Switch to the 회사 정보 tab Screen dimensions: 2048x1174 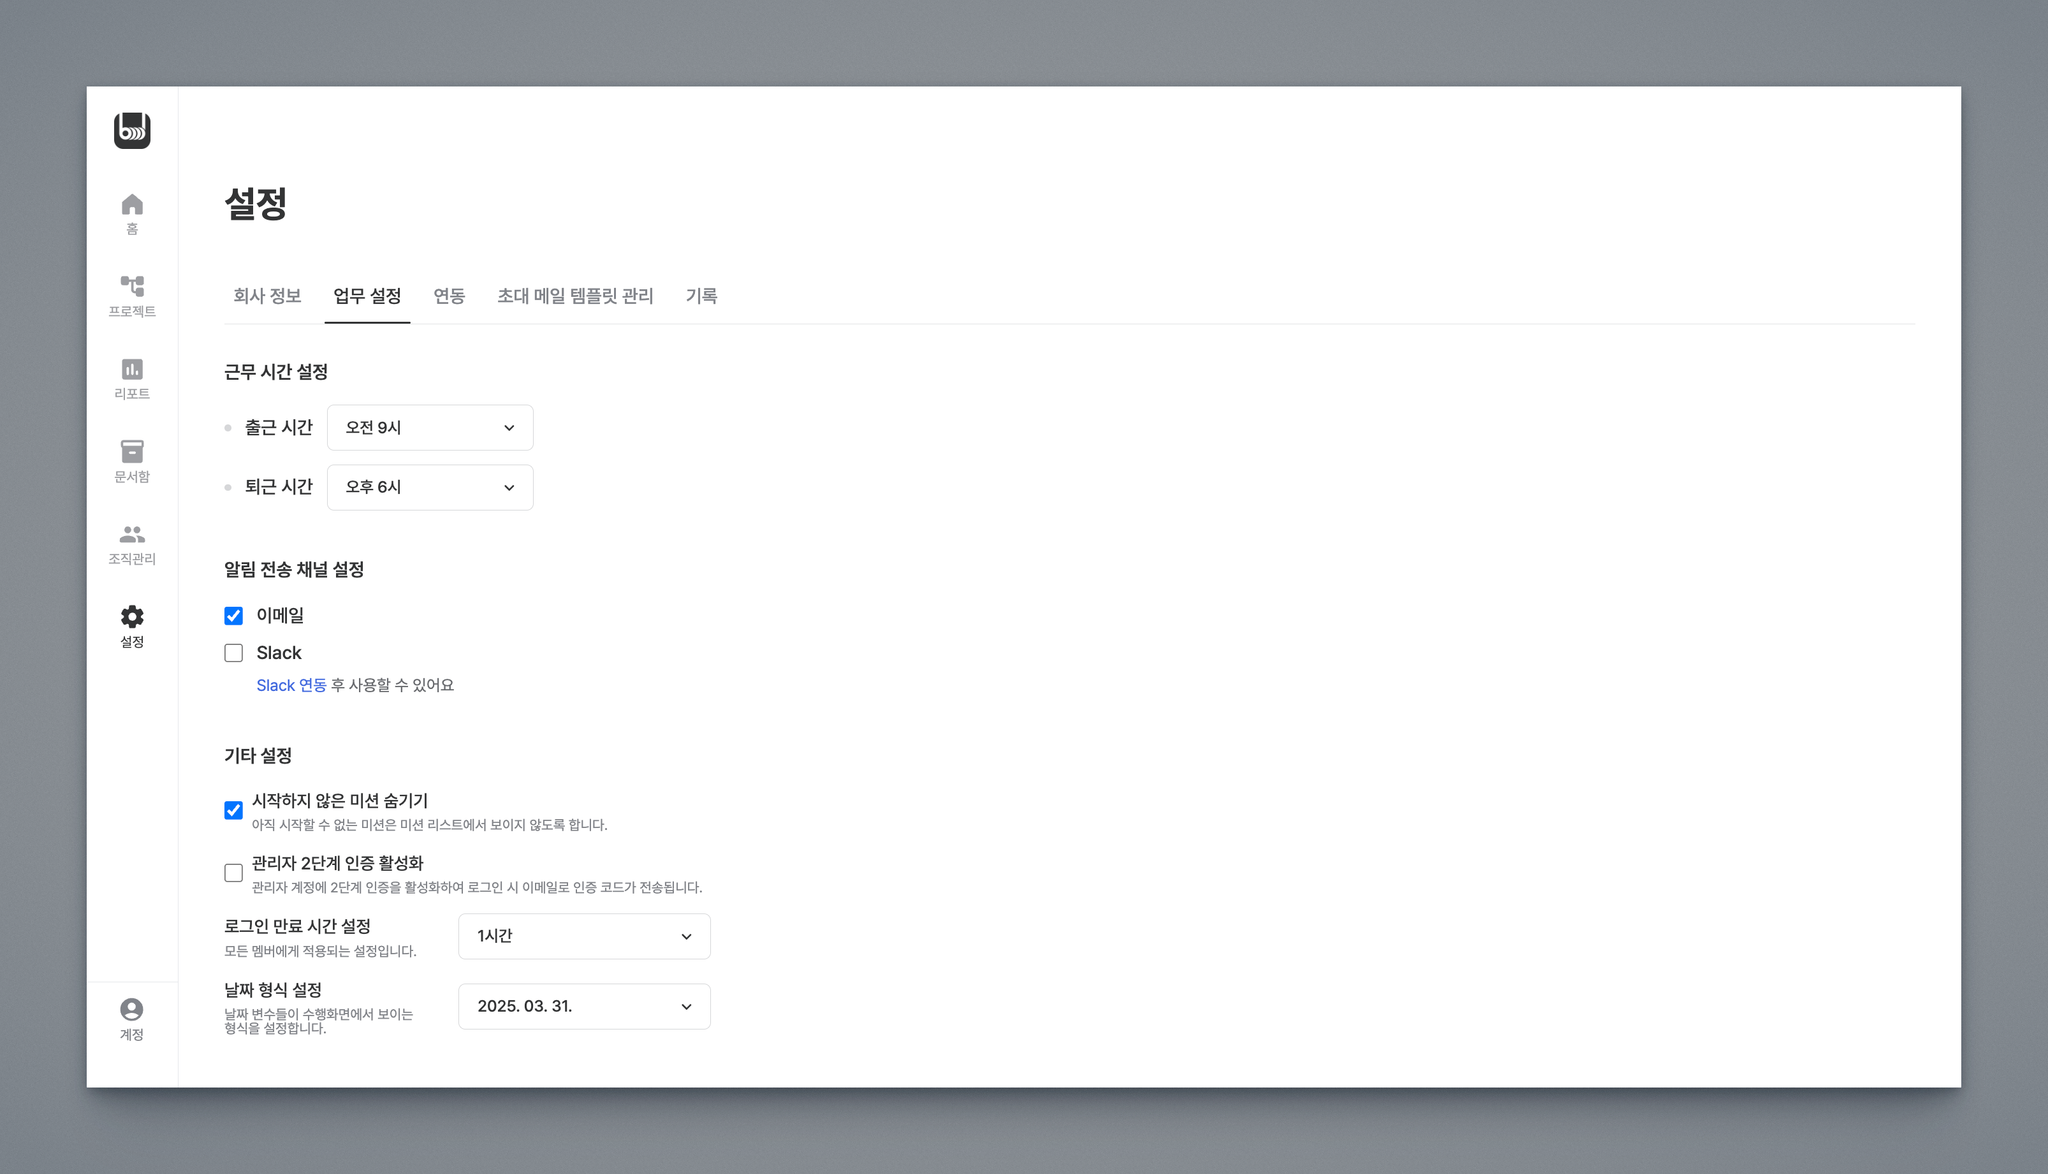click(x=267, y=296)
